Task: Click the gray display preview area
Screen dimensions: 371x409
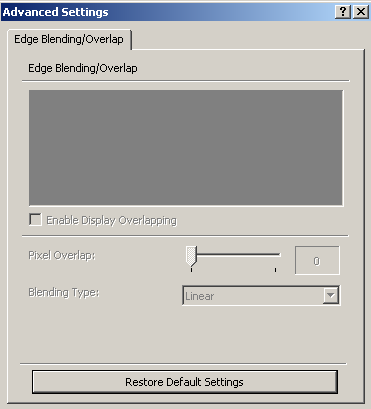Action: coord(186,148)
